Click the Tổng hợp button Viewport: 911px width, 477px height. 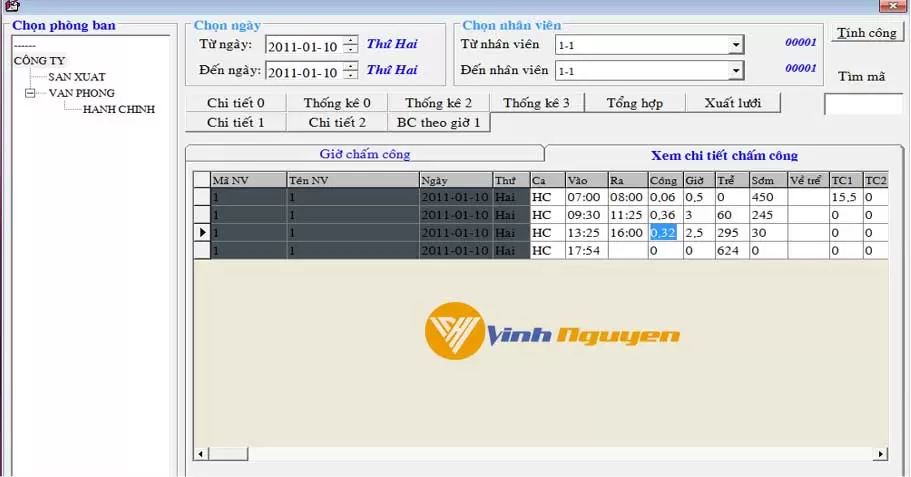[x=634, y=103]
